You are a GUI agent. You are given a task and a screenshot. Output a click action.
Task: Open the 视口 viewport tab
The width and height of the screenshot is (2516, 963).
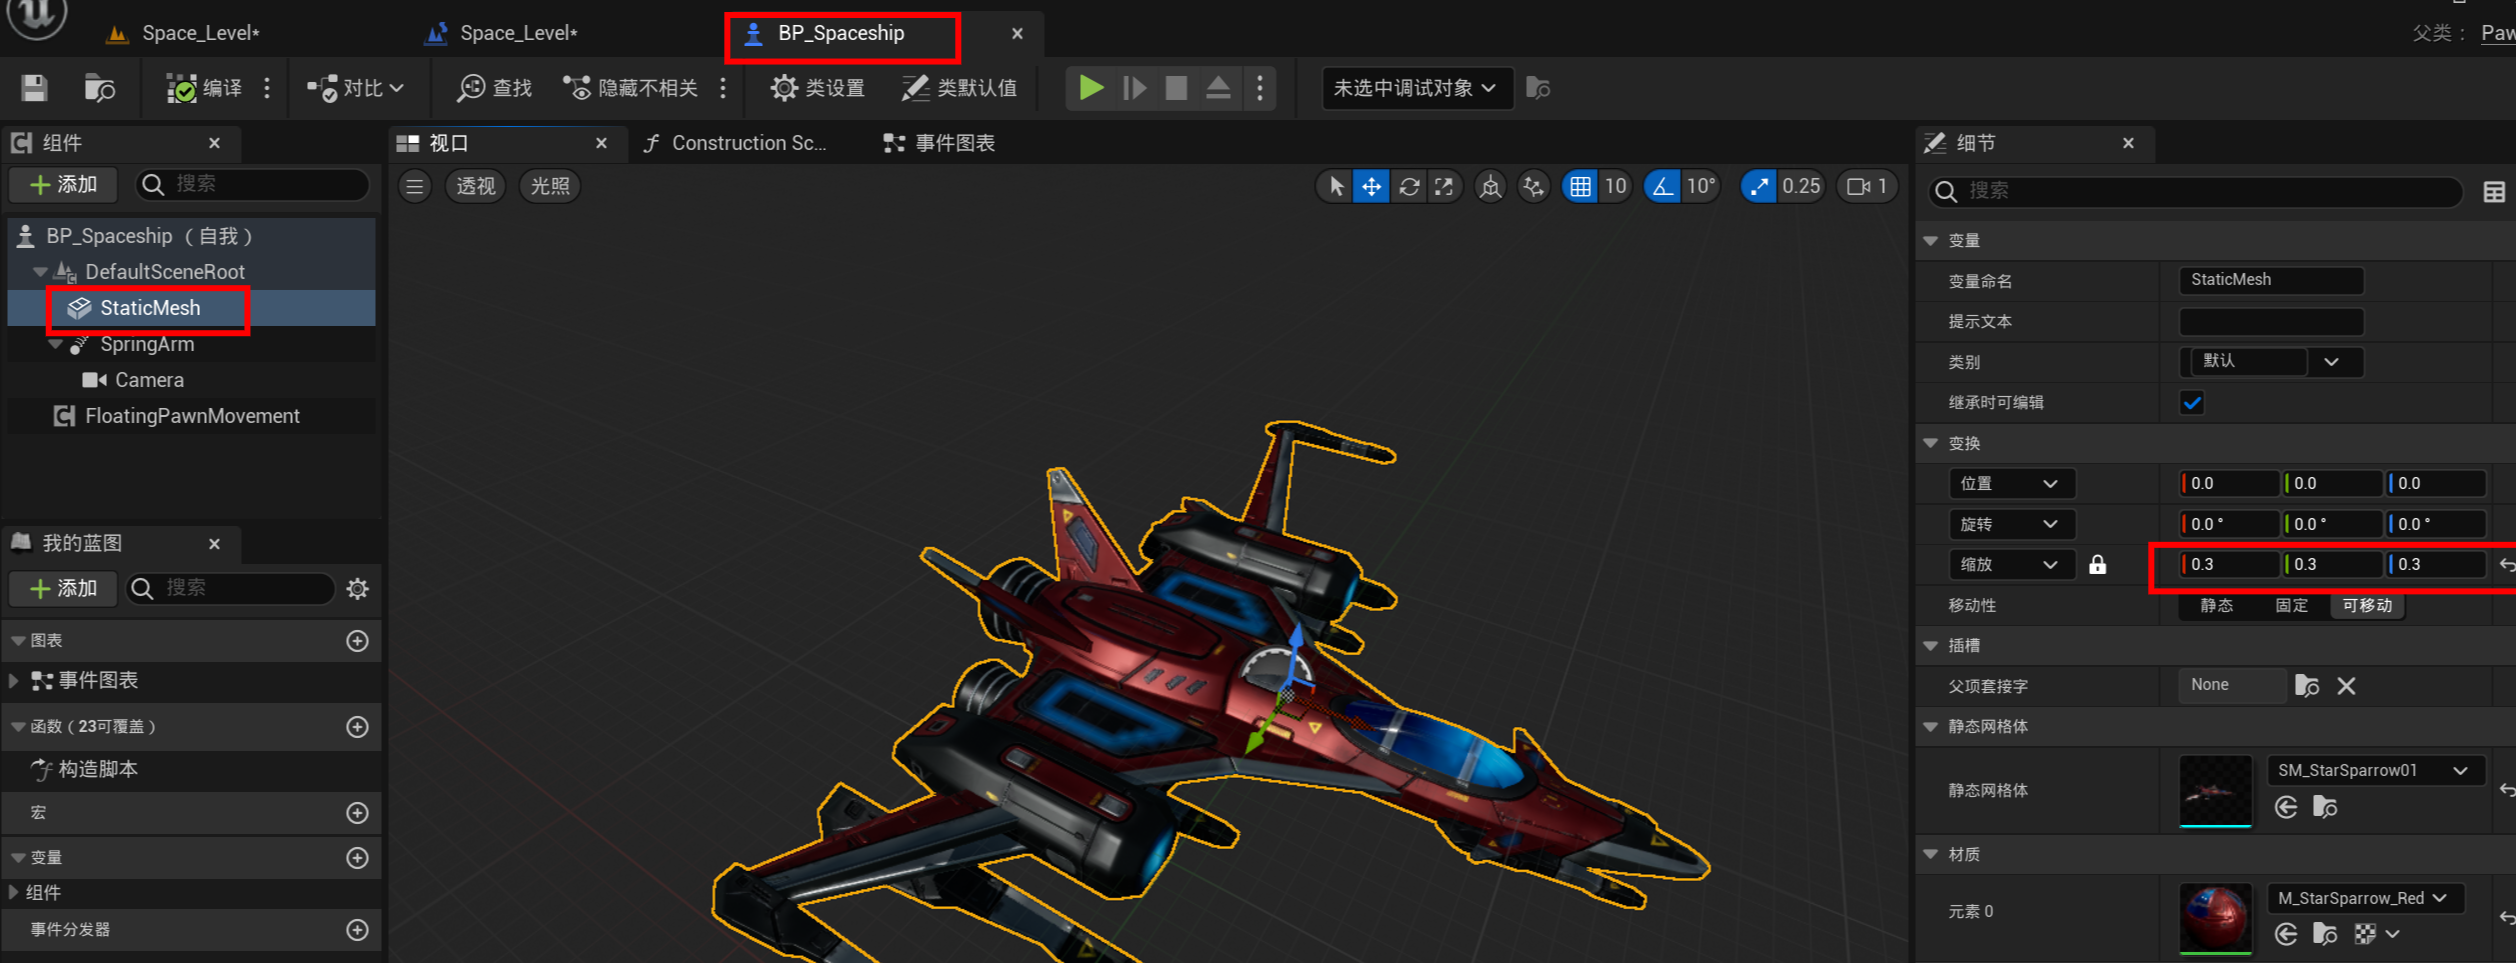click(448, 143)
